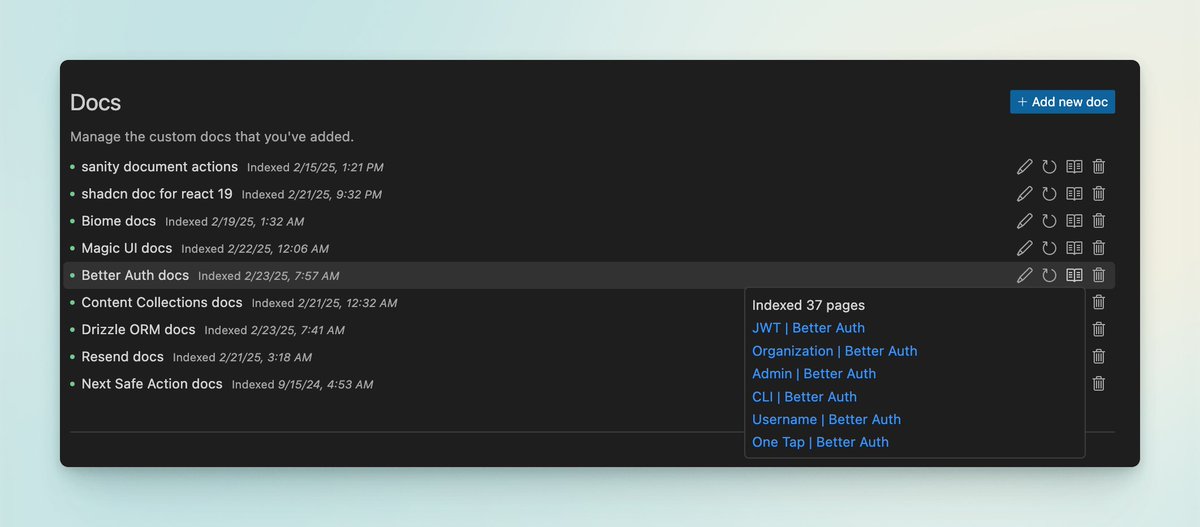This screenshot has width=1200, height=527.
Task: Show indexed pages for sanity document actions
Action: [1074, 167]
